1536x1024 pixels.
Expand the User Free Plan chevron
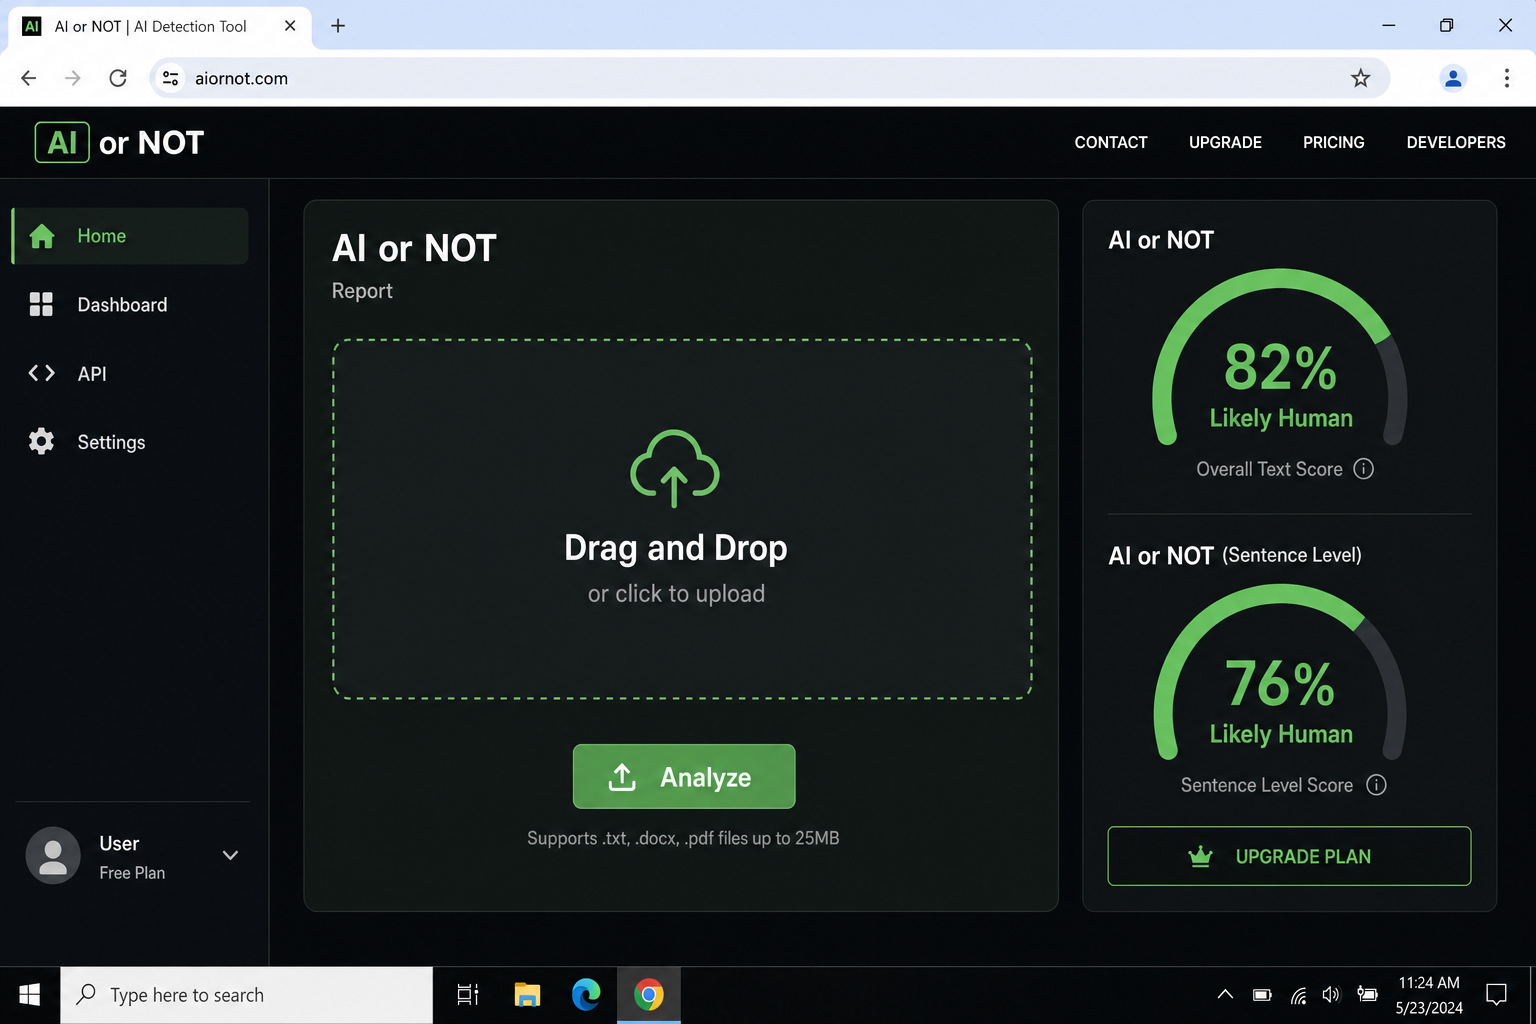tap(230, 855)
